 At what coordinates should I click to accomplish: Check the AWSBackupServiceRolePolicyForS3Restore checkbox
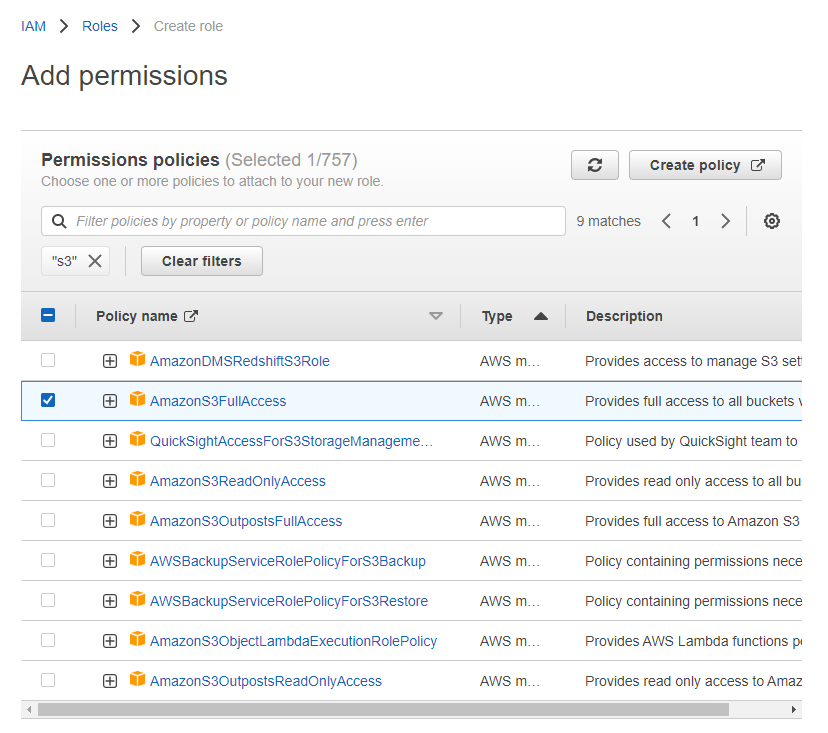[x=48, y=600]
